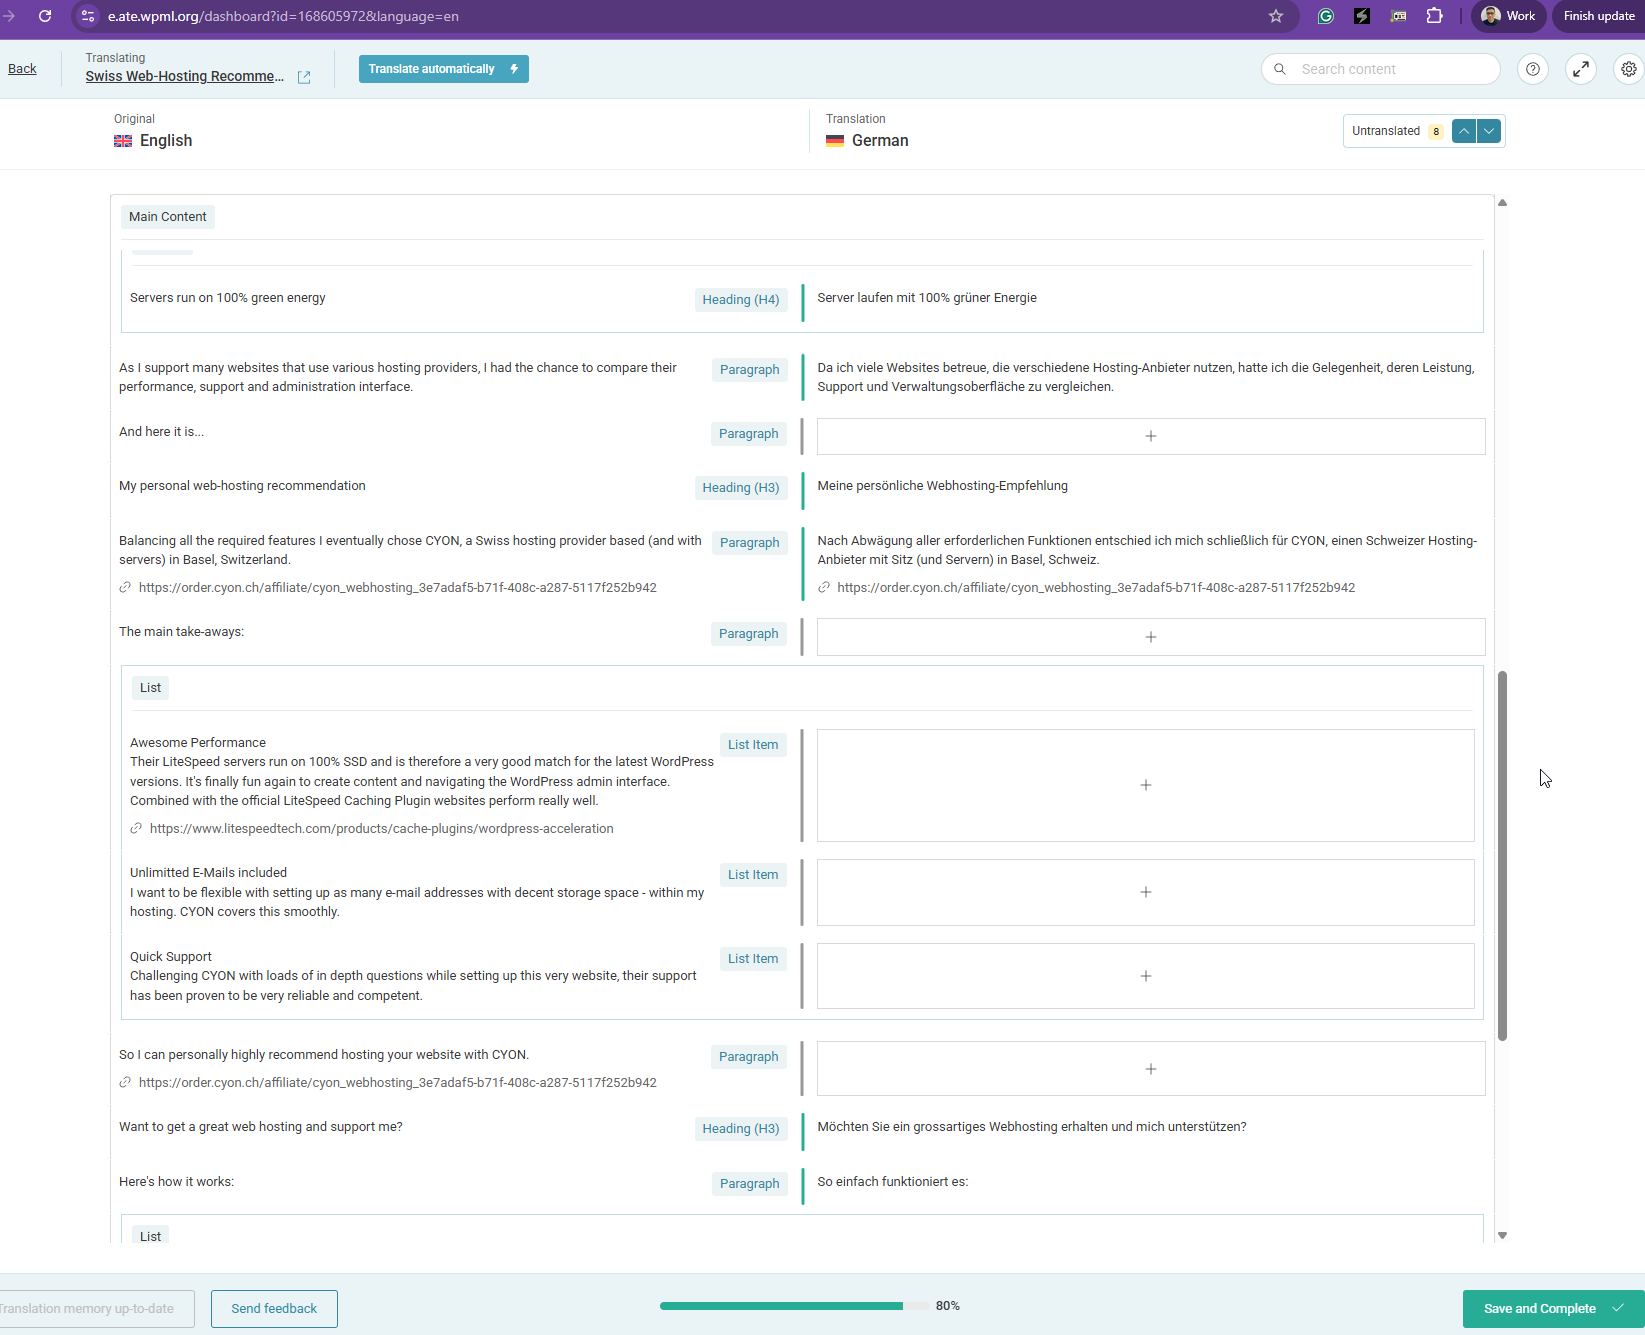Click Translate automatically button
This screenshot has width=1645, height=1335.
[443, 69]
